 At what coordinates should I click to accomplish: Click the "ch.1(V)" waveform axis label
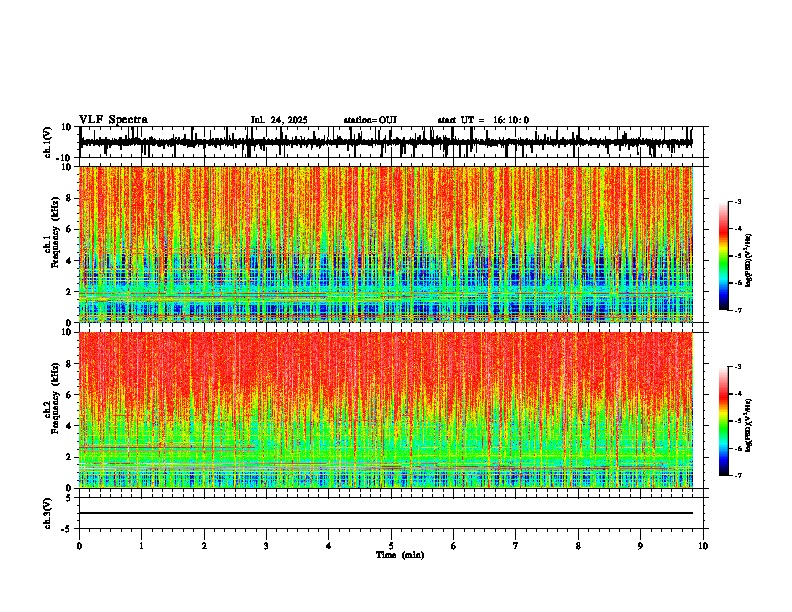48,142
